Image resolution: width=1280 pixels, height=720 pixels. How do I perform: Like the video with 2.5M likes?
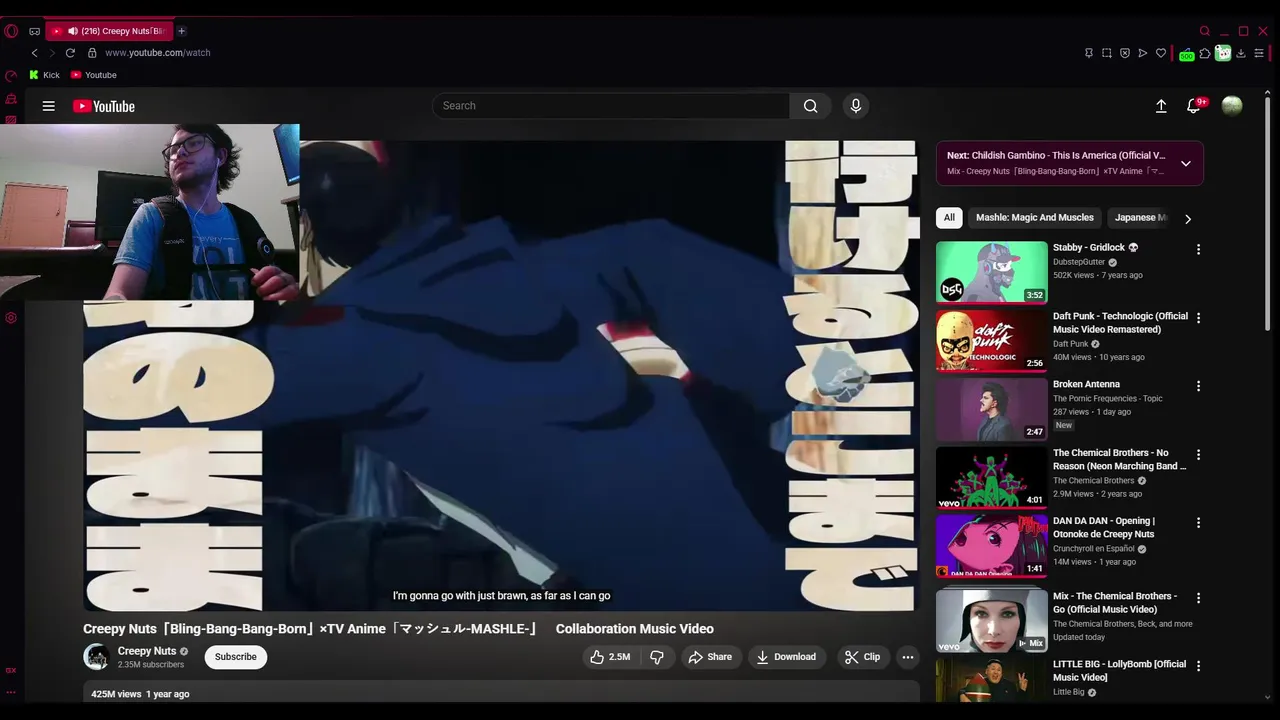pyautogui.click(x=610, y=657)
